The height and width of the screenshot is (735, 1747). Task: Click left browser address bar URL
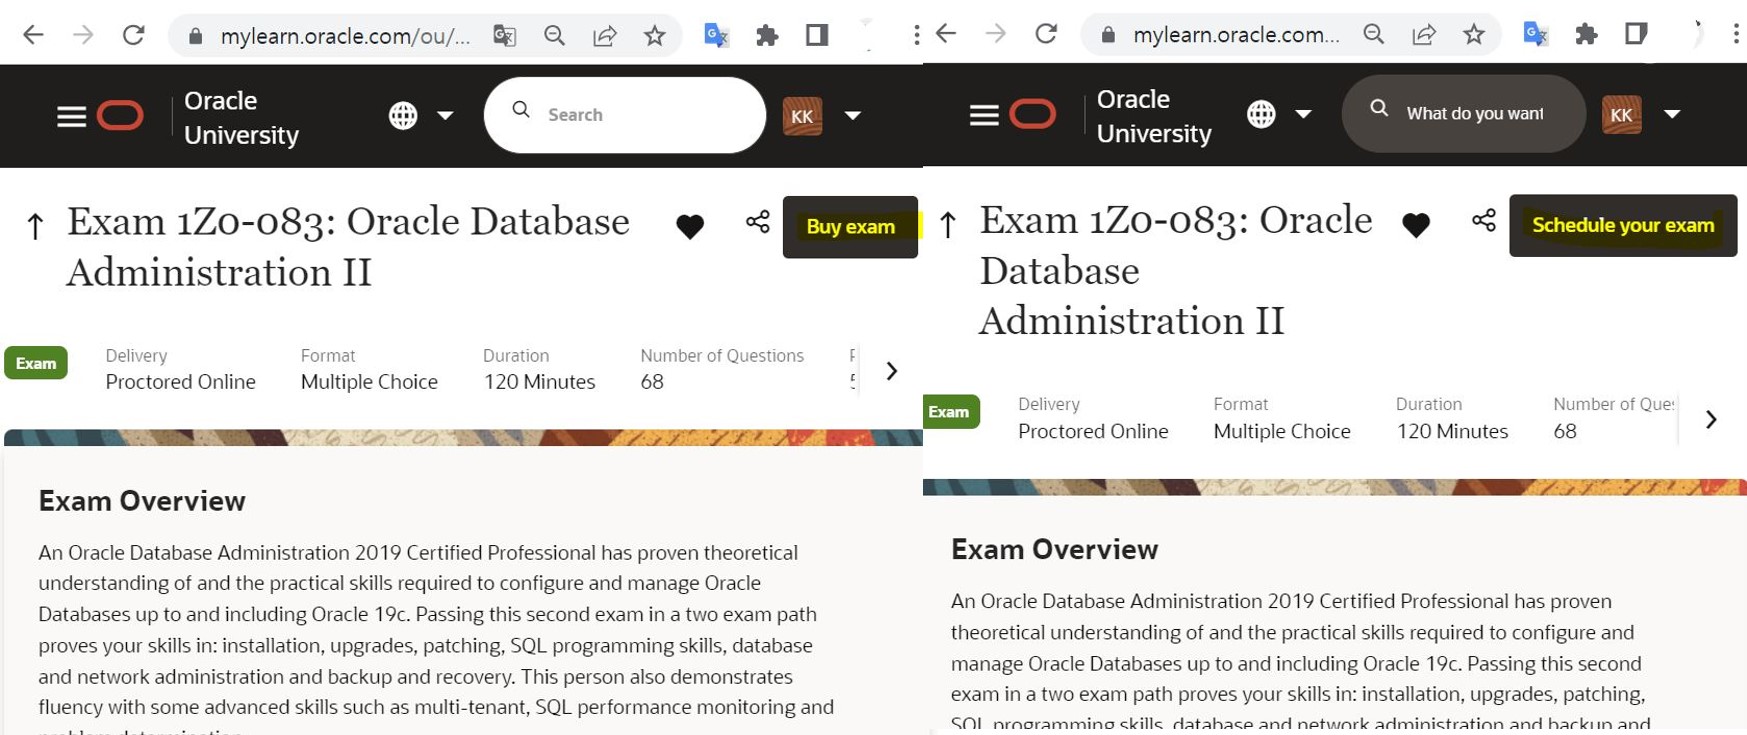345,36
